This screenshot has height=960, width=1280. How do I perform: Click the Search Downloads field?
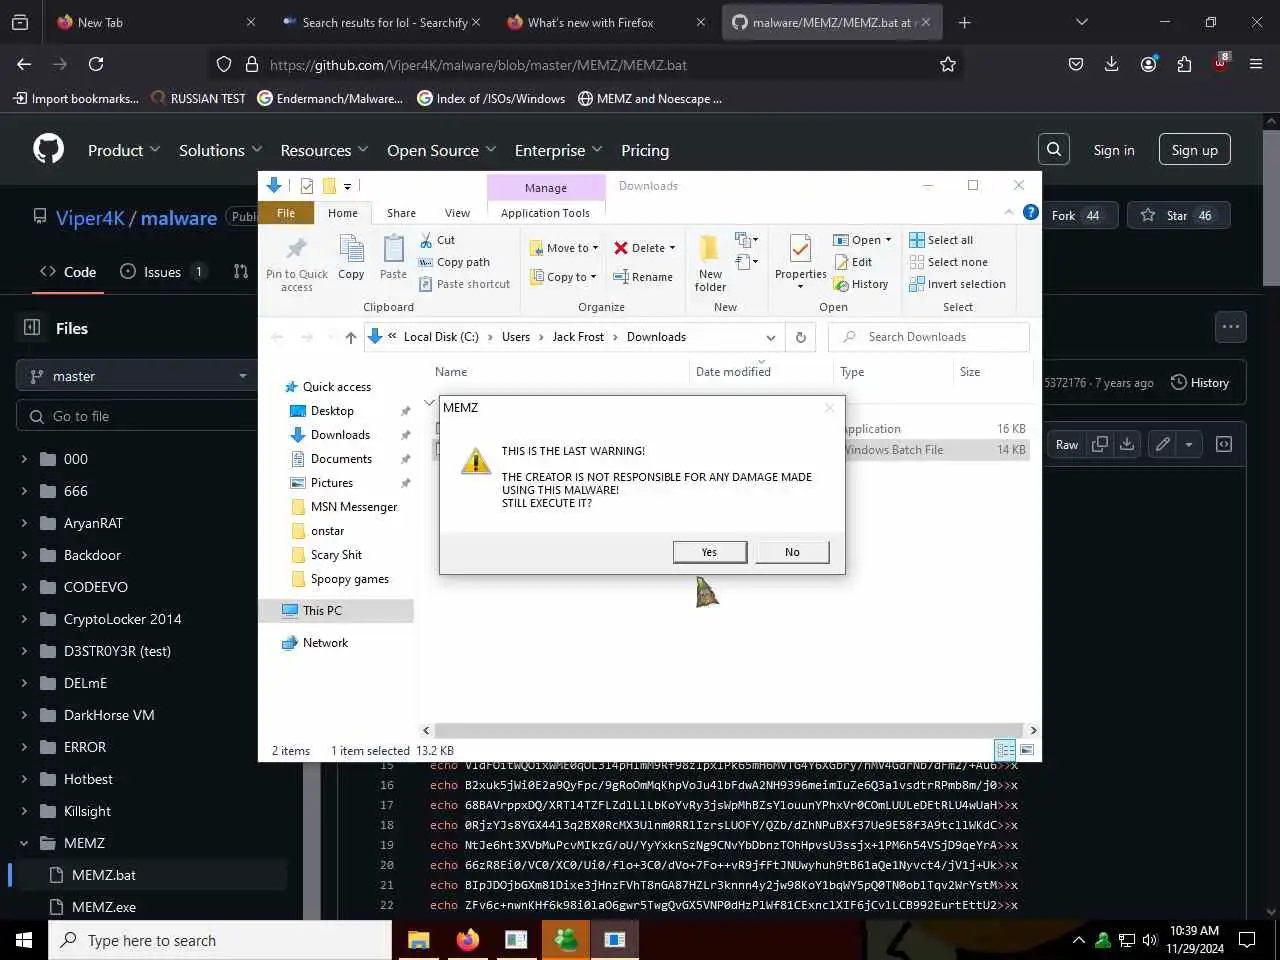coord(929,337)
